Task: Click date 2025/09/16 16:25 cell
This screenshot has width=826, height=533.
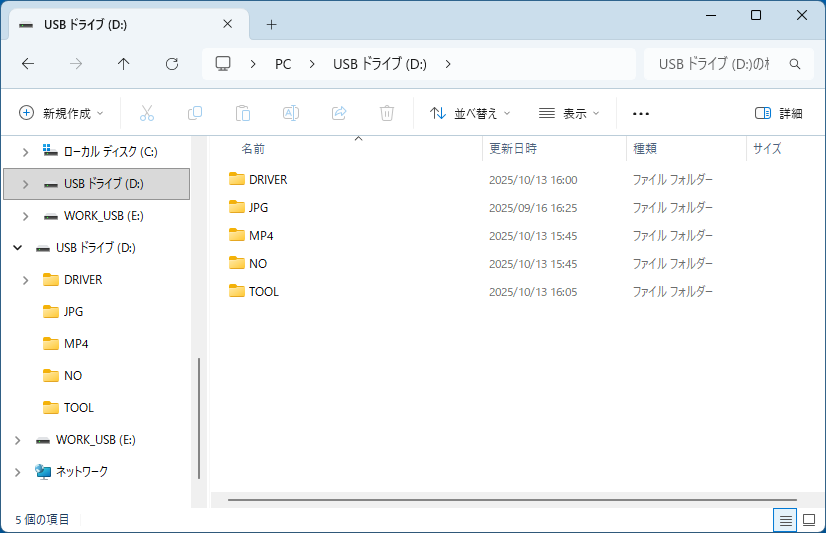Action: tap(533, 208)
